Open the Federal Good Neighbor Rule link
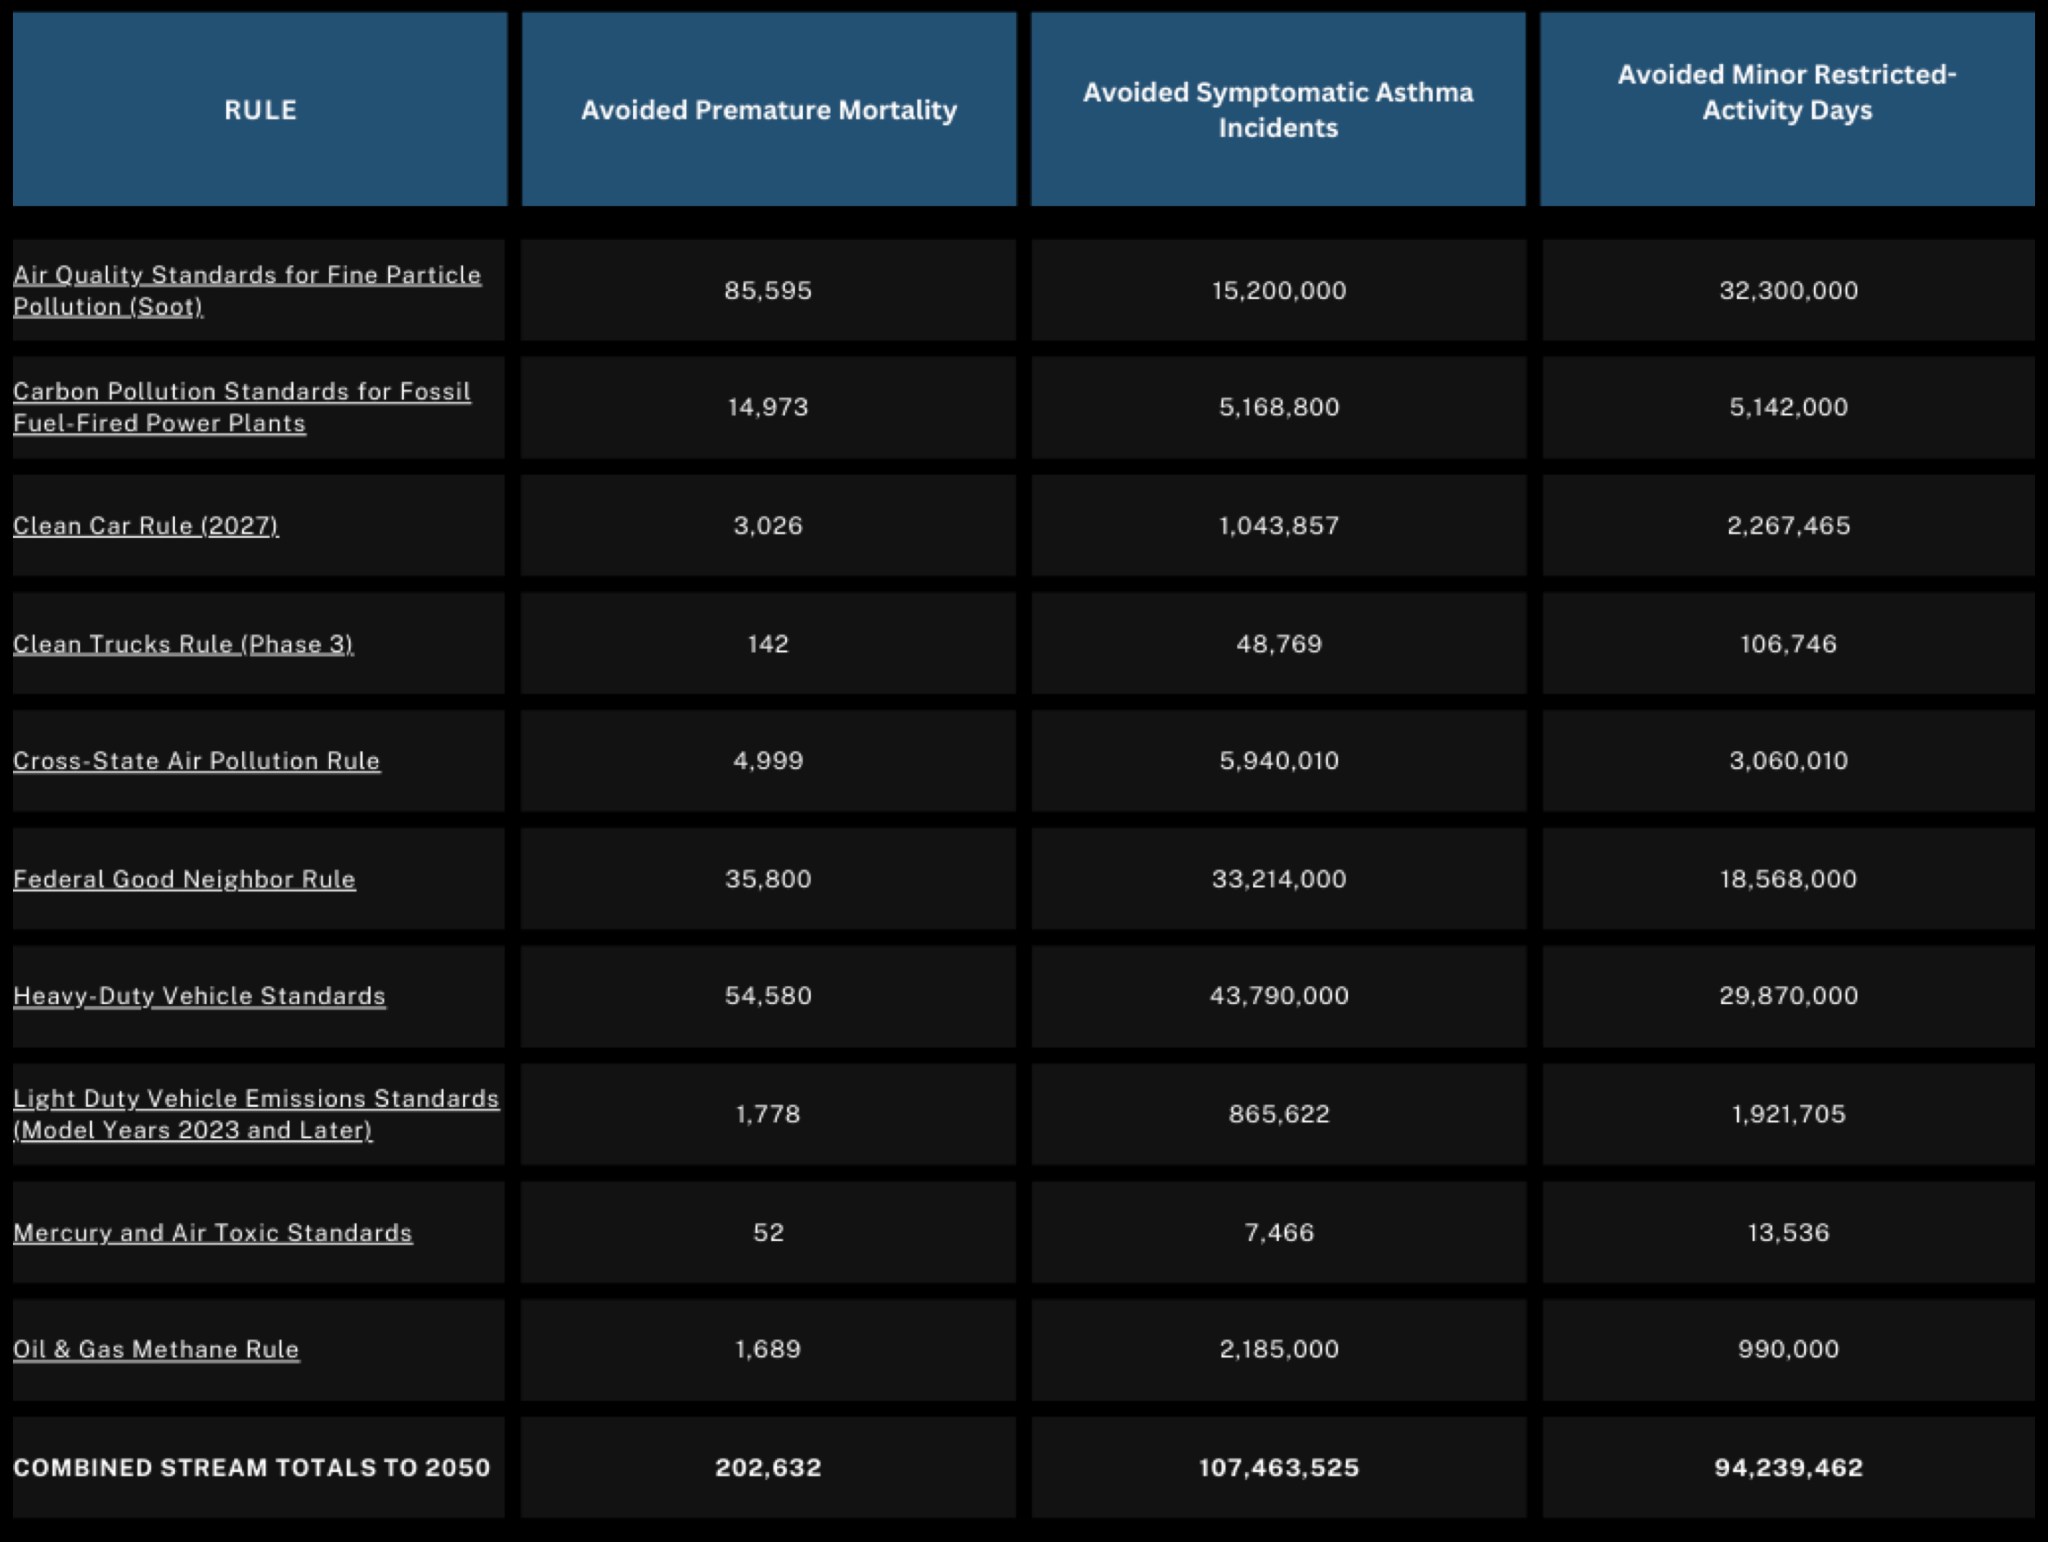The height and width of the screenshot is (1542, 2048). 184,879
